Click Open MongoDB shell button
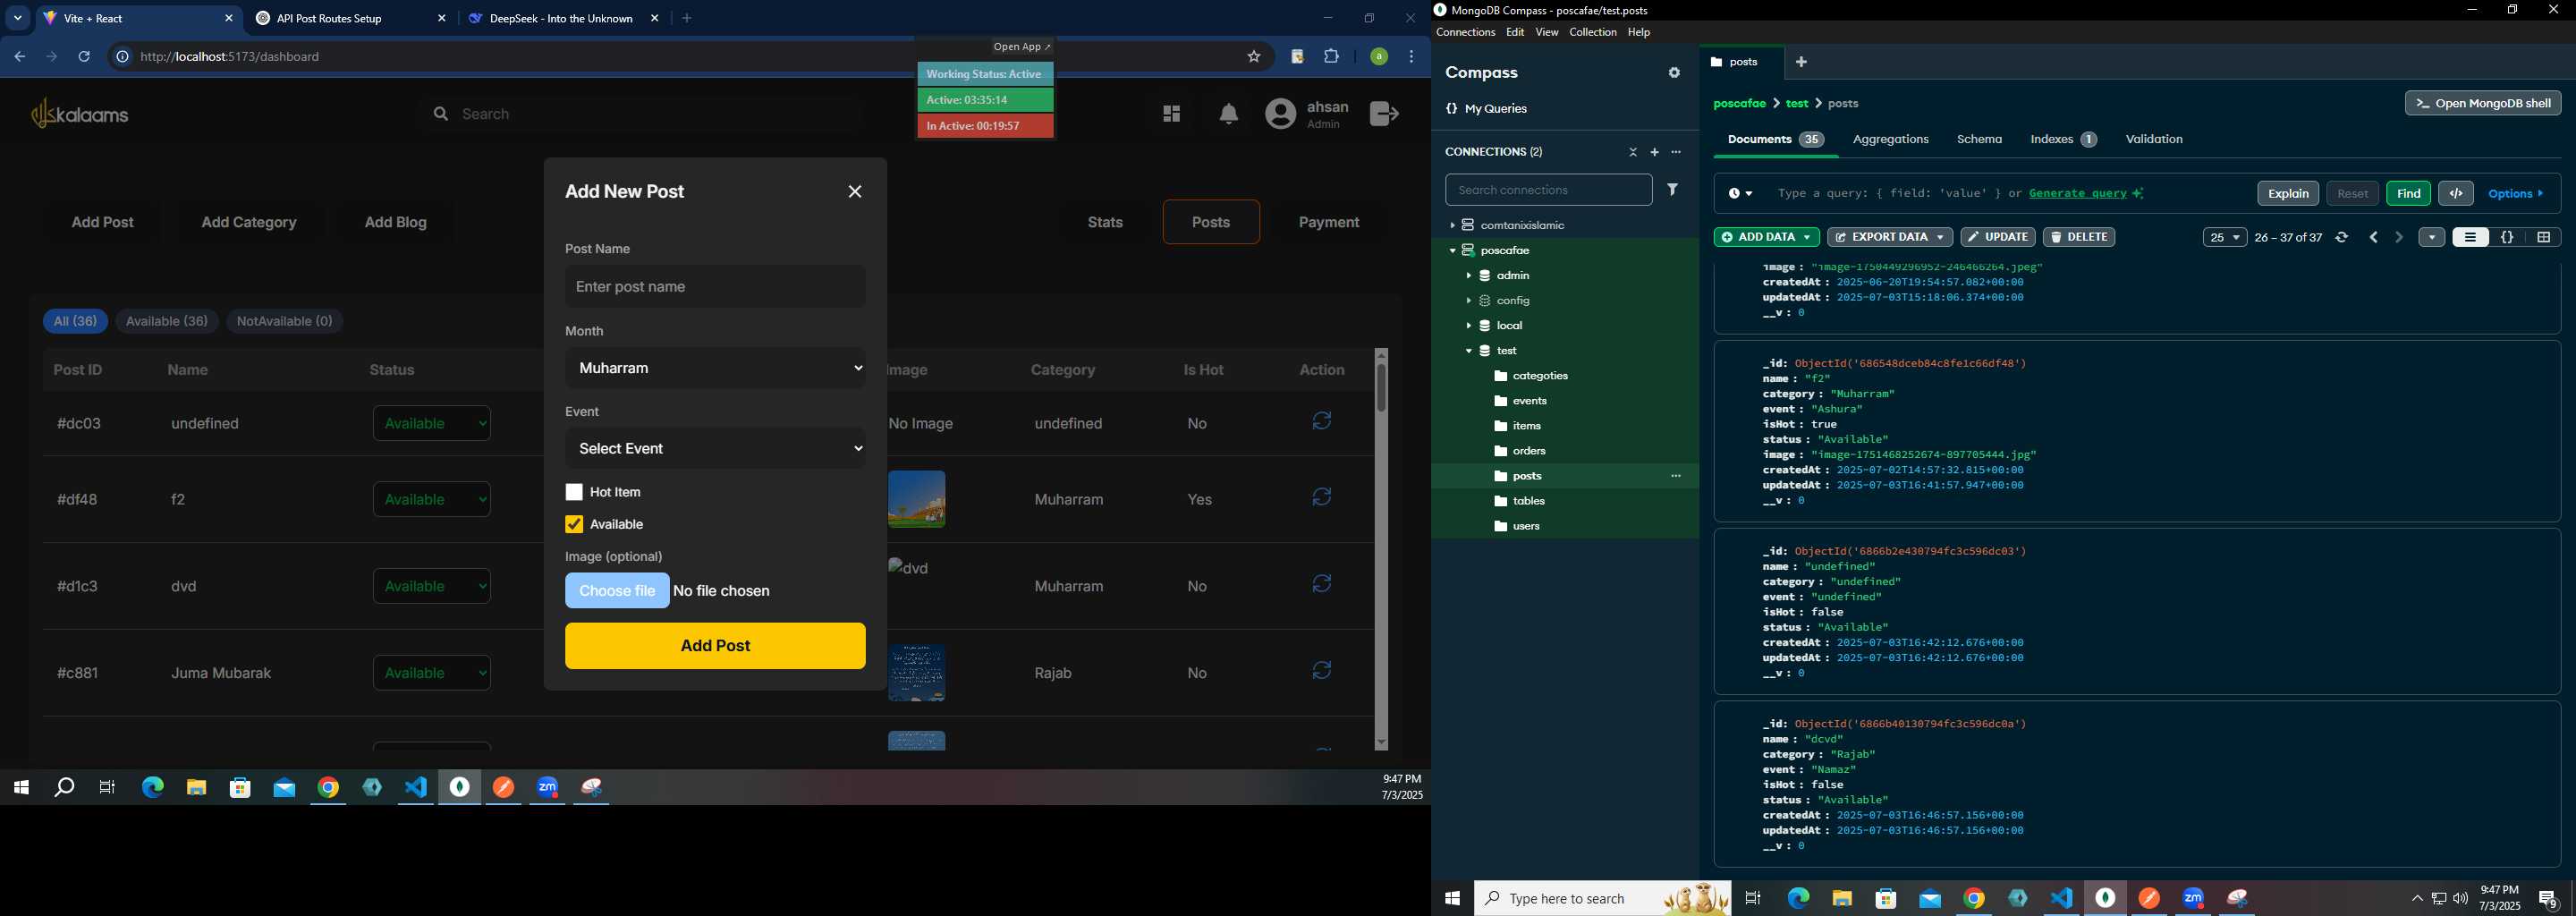 click(2482, 103)
